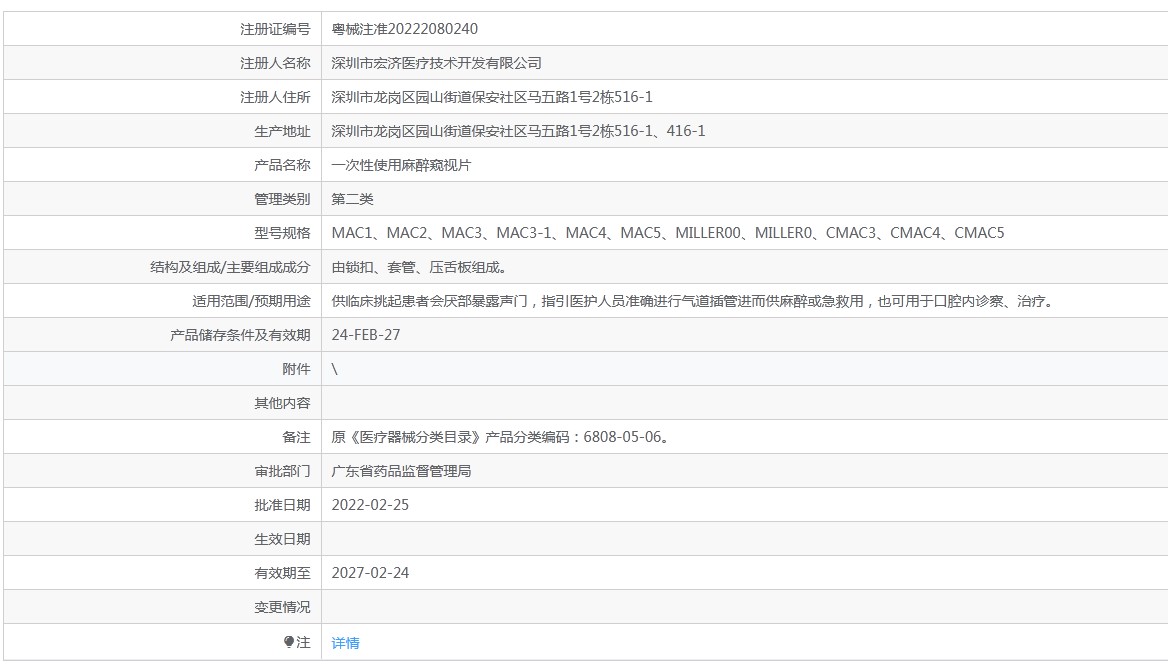Click the 适用范围/预期用途 label
The width and height of the screenshot is (1168, 665).
coord(251,302)
